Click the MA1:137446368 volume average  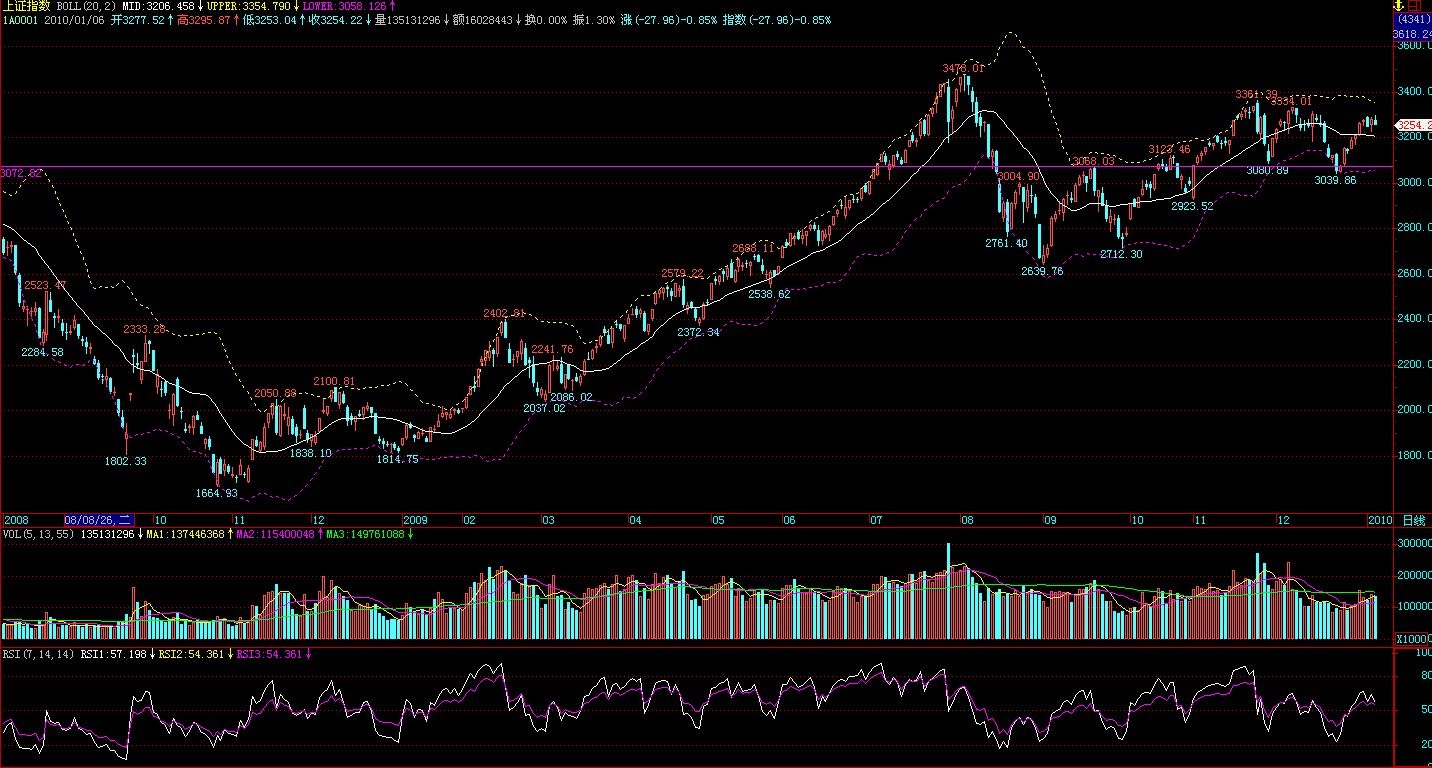coord(185,534)
